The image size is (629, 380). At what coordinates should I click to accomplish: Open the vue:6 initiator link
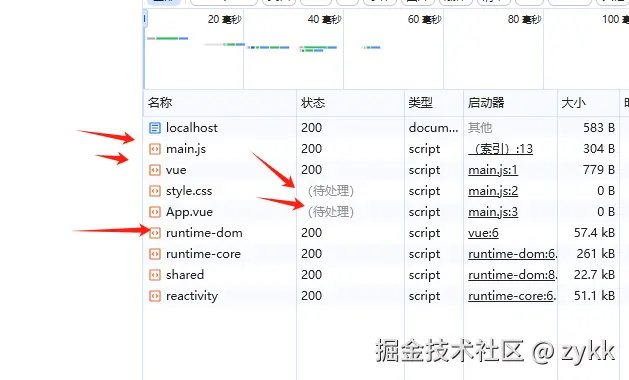pos(483,233)
